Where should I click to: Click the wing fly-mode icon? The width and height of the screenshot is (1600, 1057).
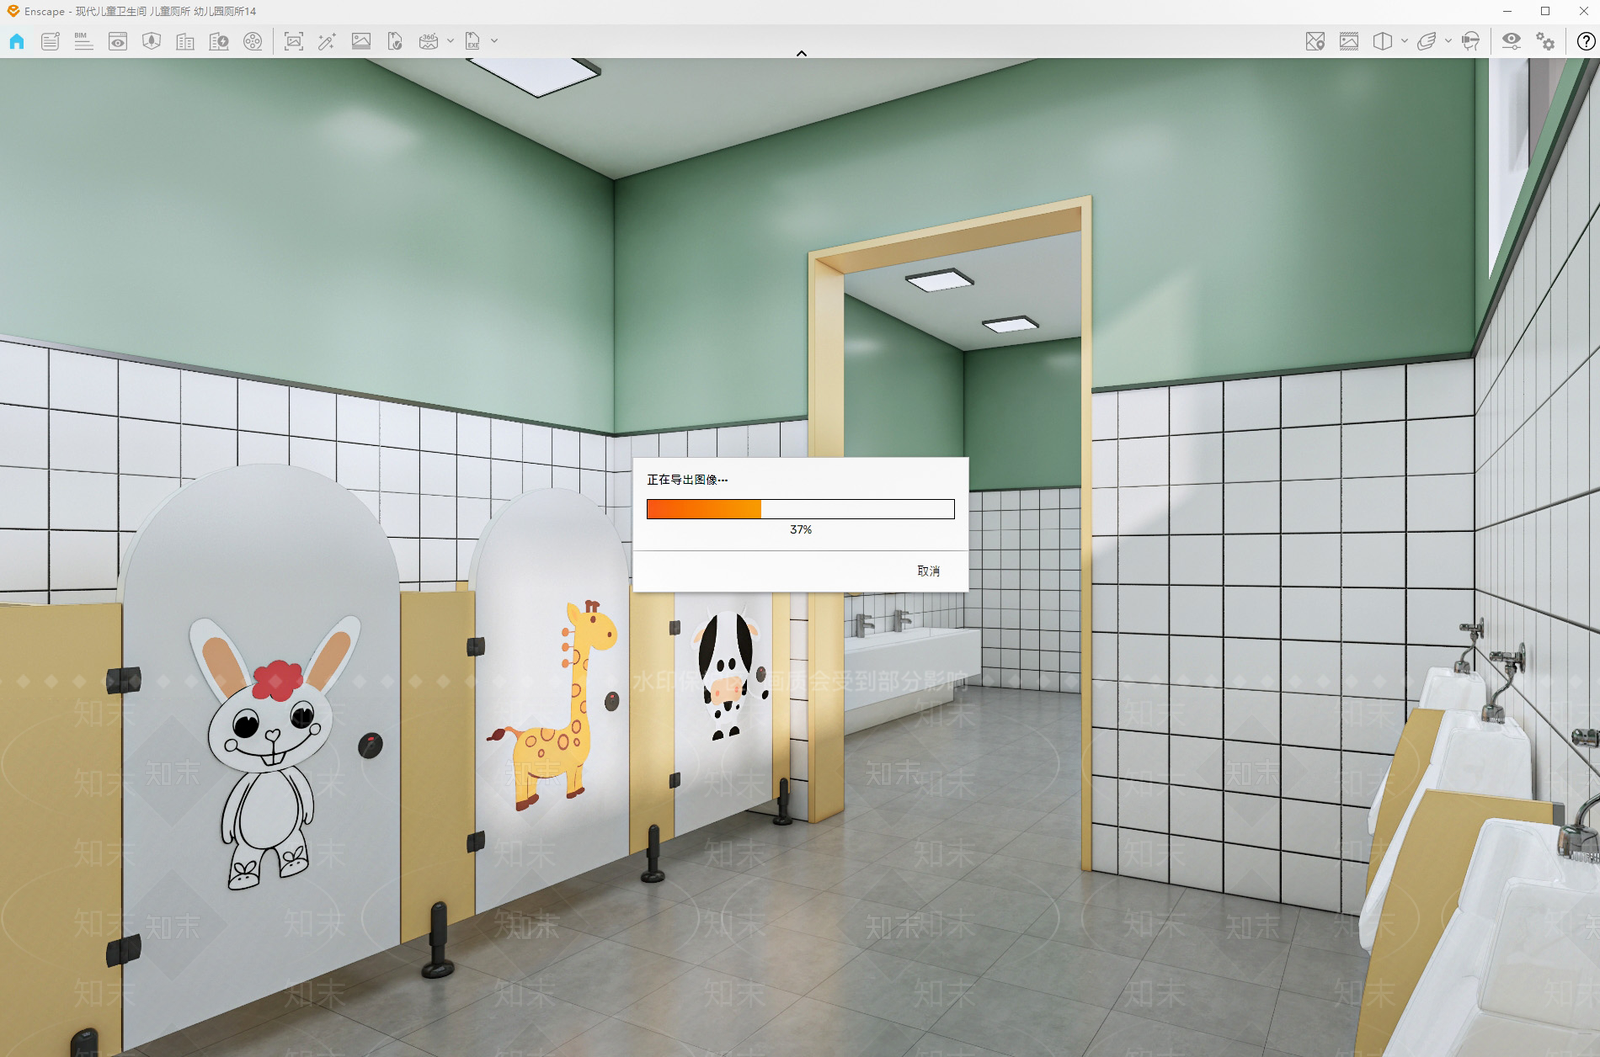(x=1427, y=41)
